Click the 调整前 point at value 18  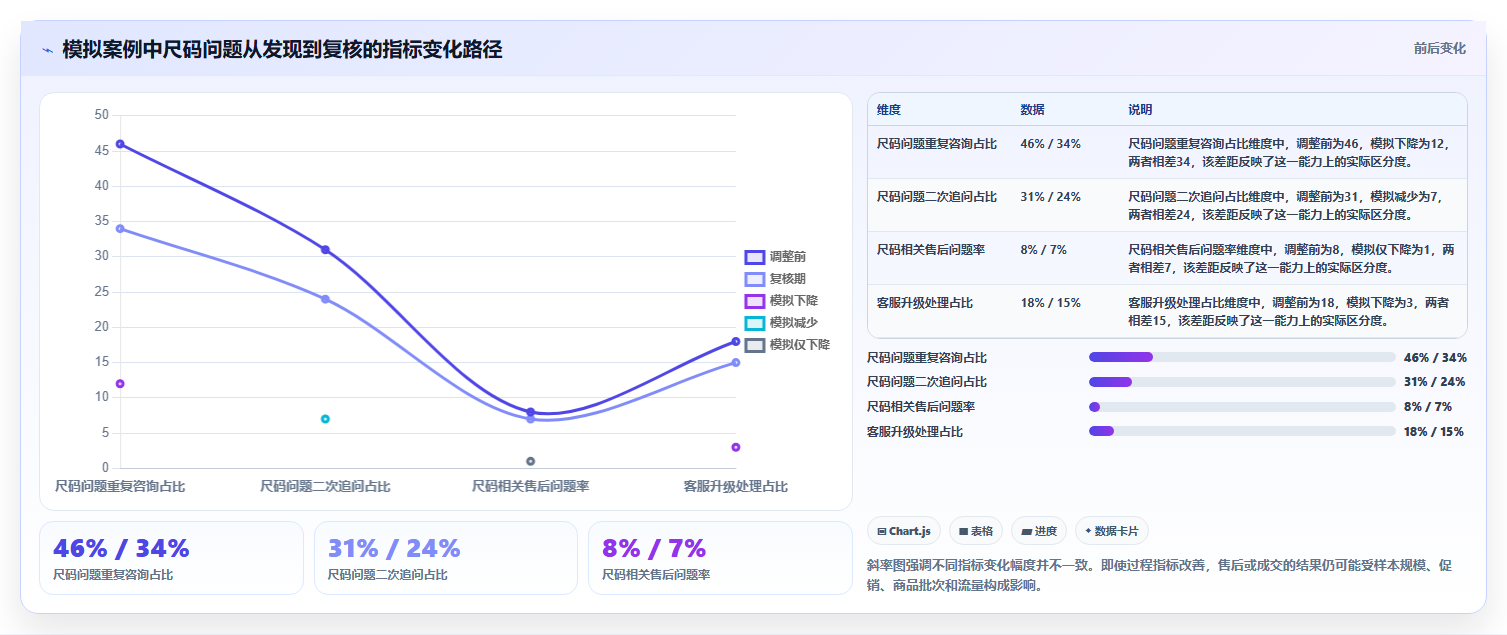[x=736, y=341]
